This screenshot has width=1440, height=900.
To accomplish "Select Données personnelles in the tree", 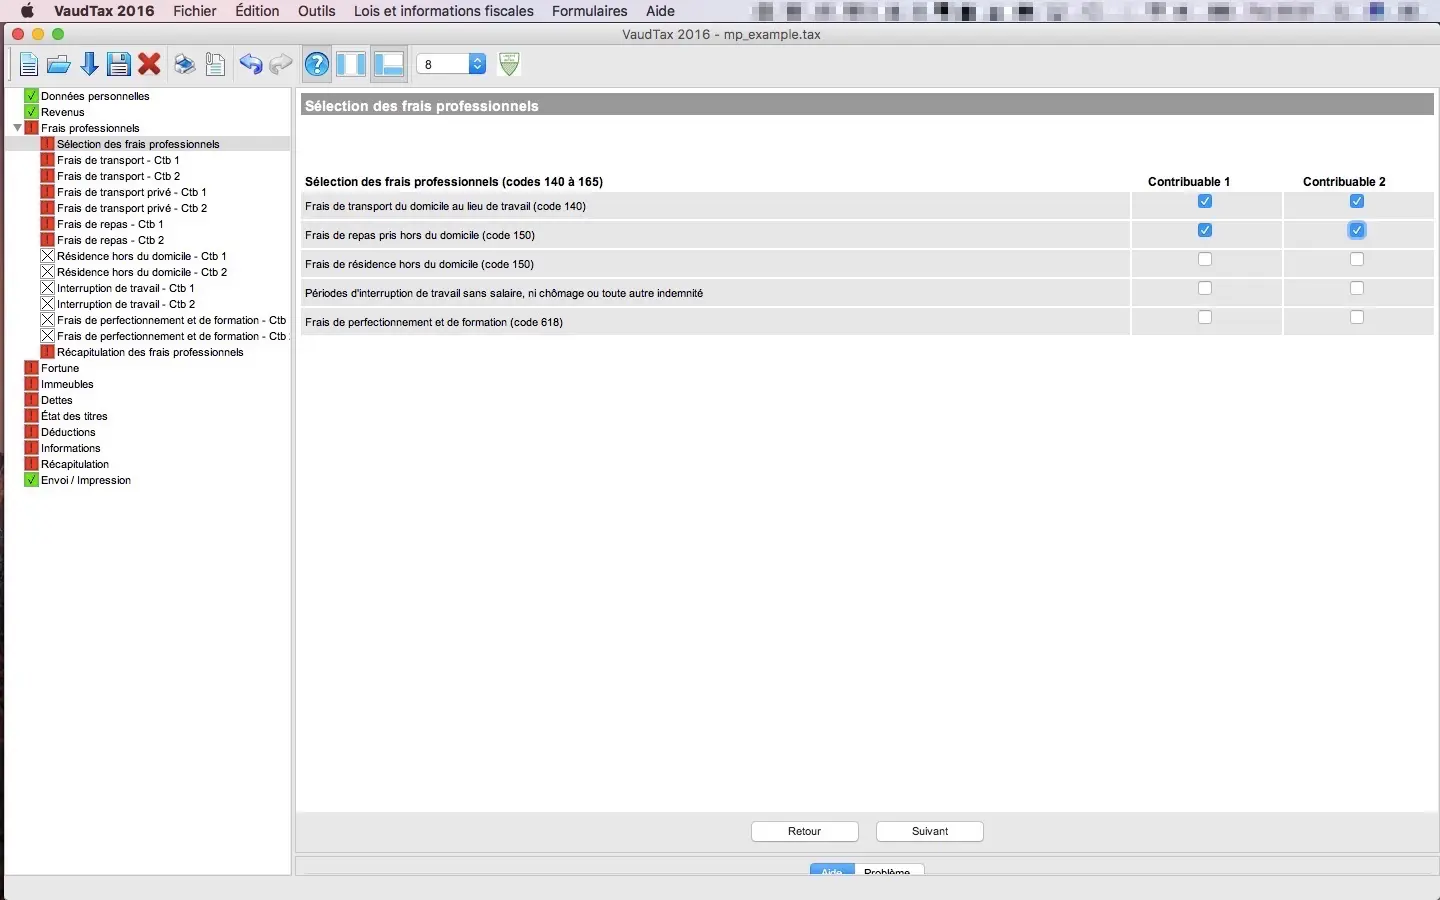I will point(95,96).
